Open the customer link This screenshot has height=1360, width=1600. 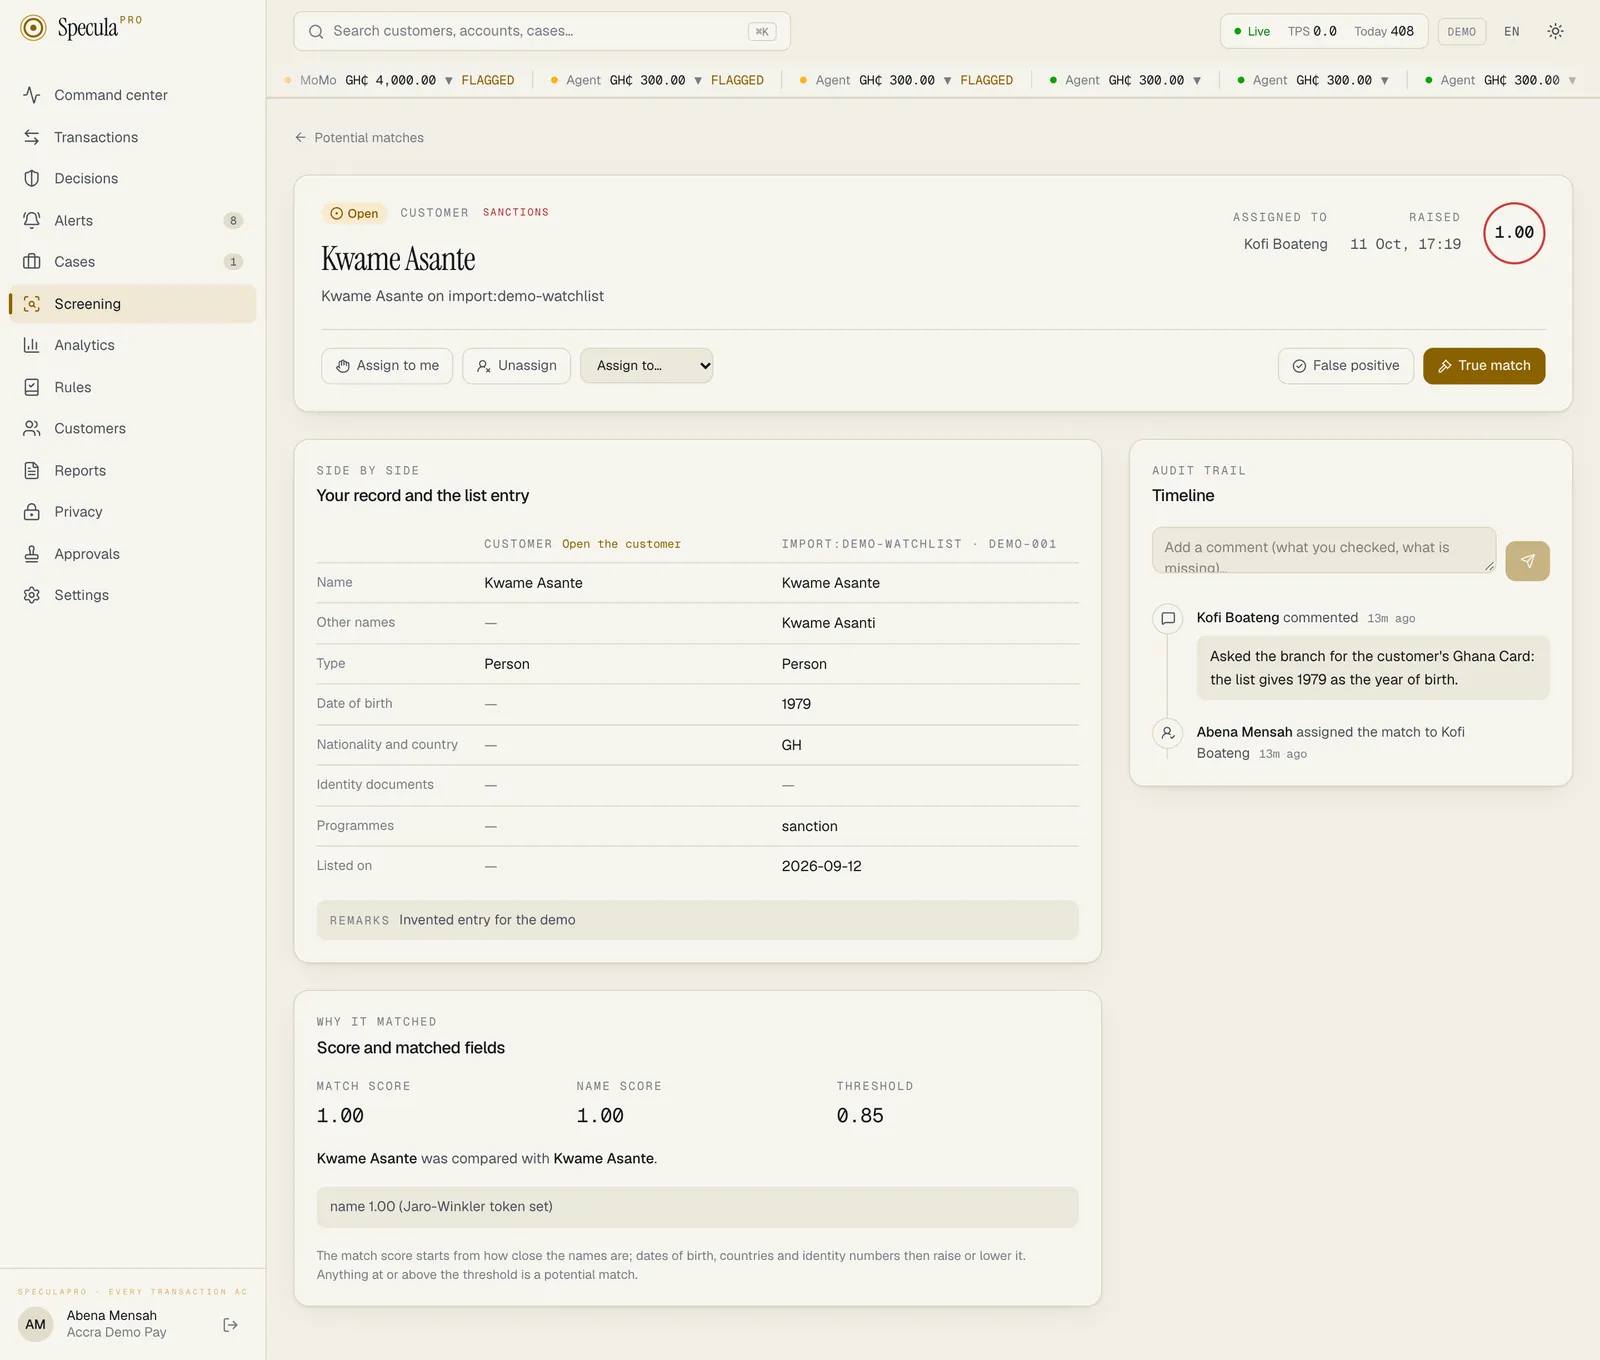coord(621,544)
